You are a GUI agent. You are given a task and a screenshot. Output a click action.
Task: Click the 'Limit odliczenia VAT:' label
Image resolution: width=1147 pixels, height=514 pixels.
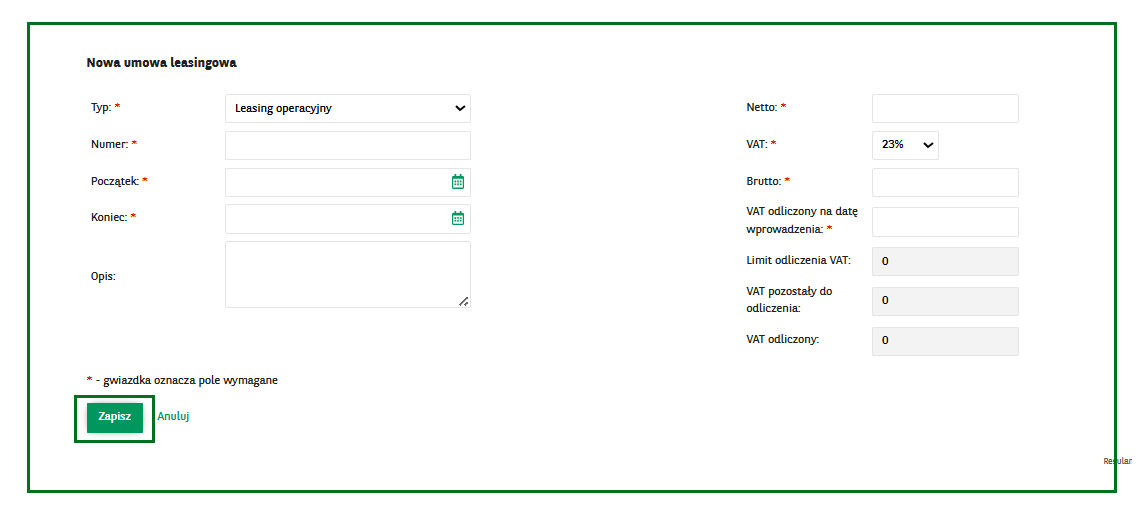pos(799,260)
